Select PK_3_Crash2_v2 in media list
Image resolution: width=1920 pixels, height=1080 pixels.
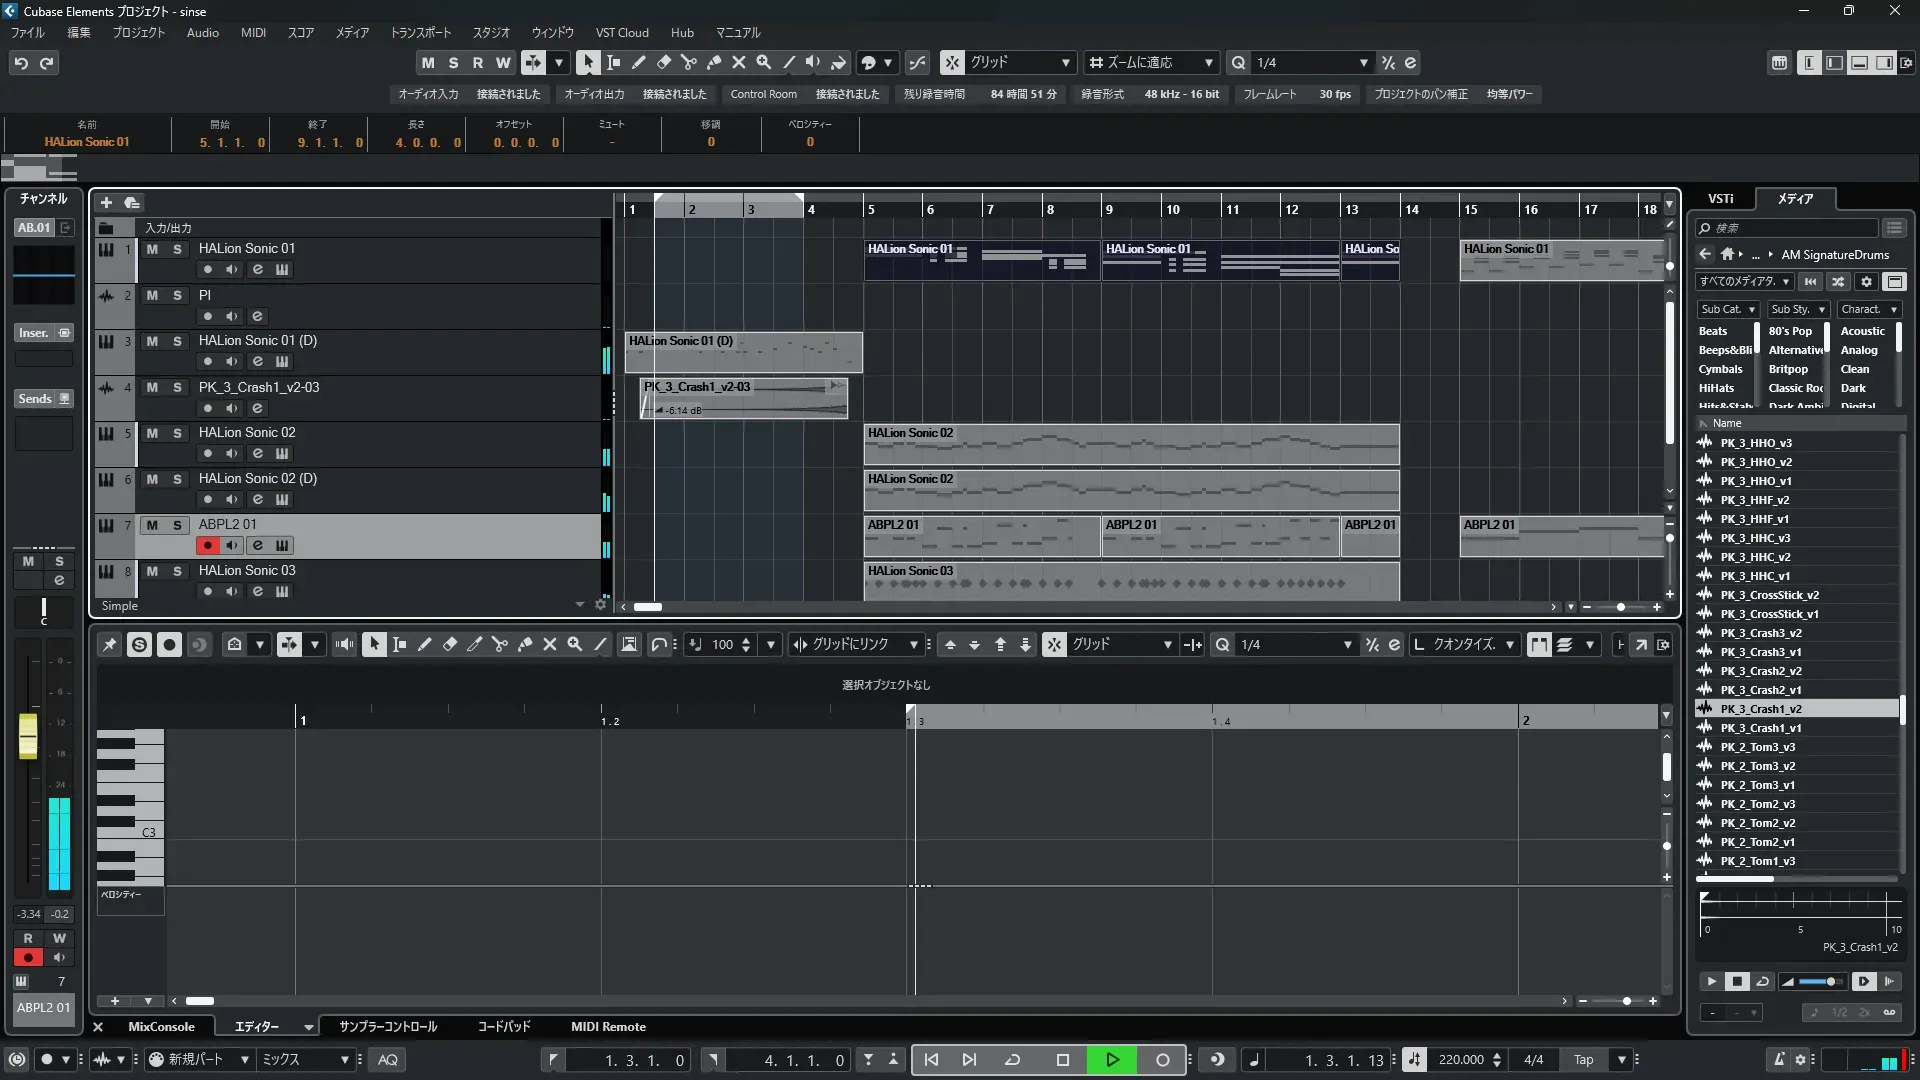[1761, 672]
